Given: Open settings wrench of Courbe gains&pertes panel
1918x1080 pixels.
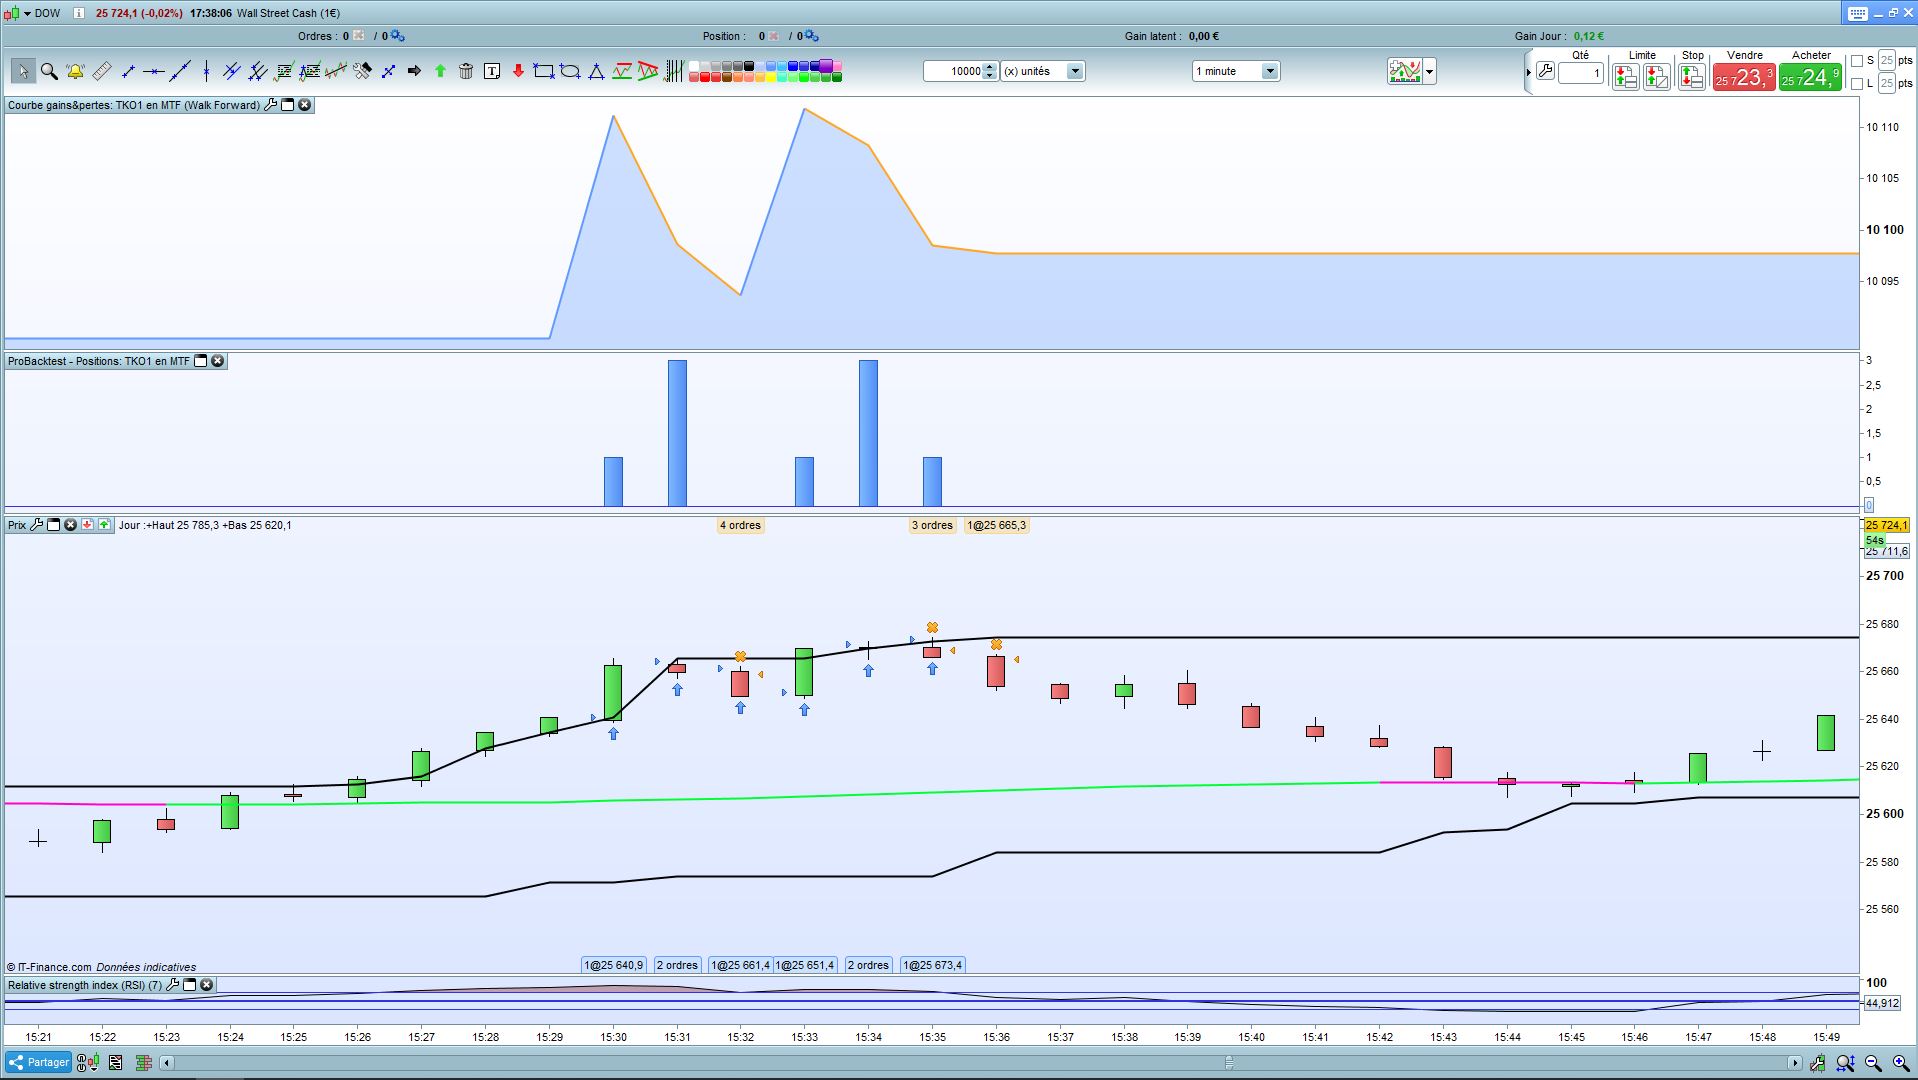Looking at the screenshot, I should coord(270,105).
